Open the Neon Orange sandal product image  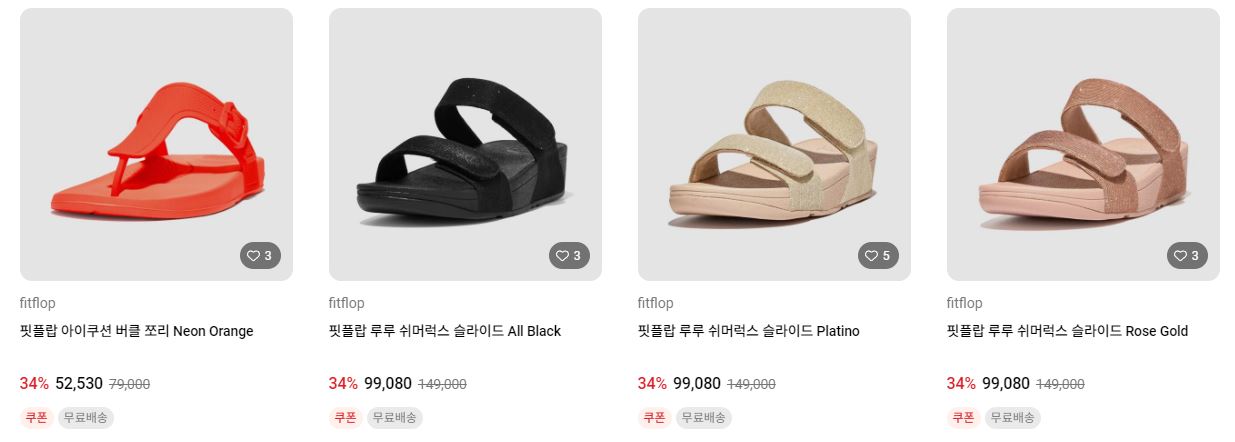156,144
